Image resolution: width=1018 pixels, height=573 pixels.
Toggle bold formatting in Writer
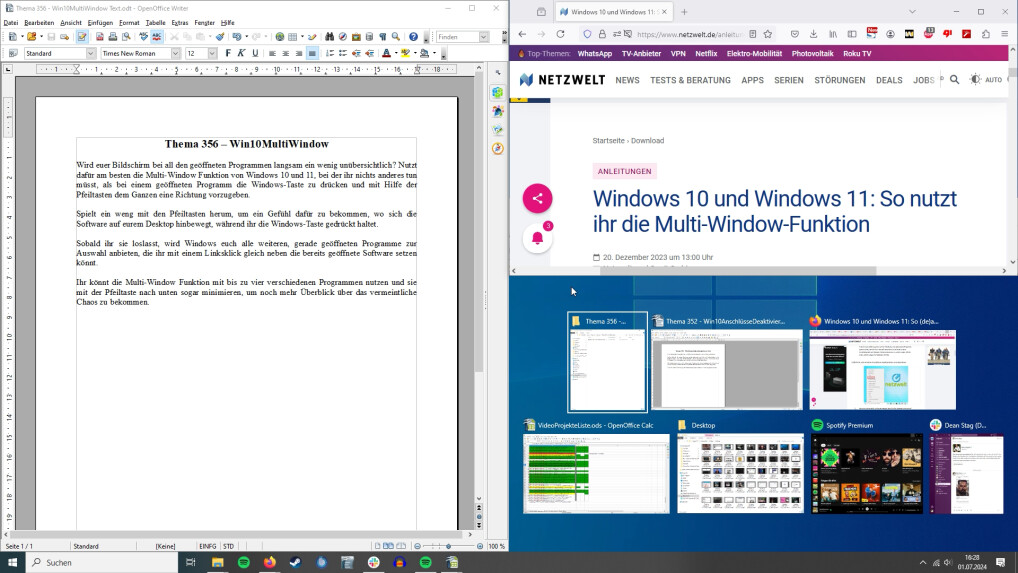(228, 53)
